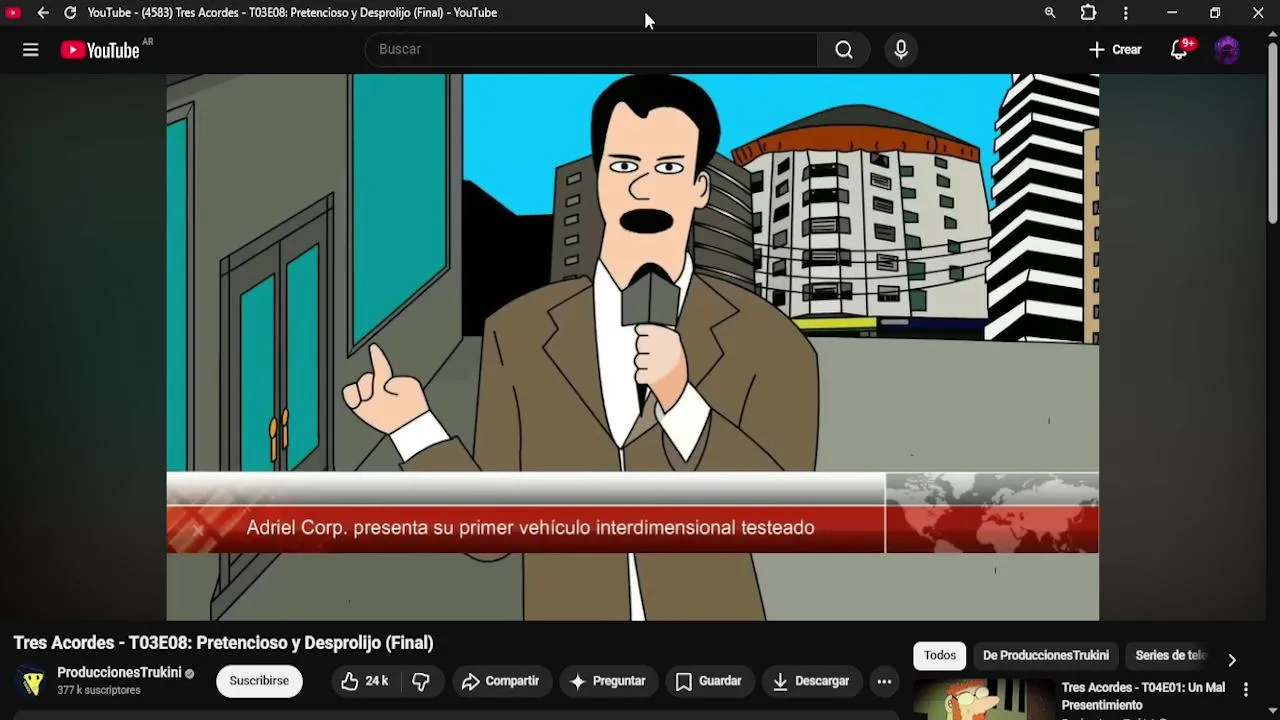Click in the Buscar search field

tap(591, 50)
